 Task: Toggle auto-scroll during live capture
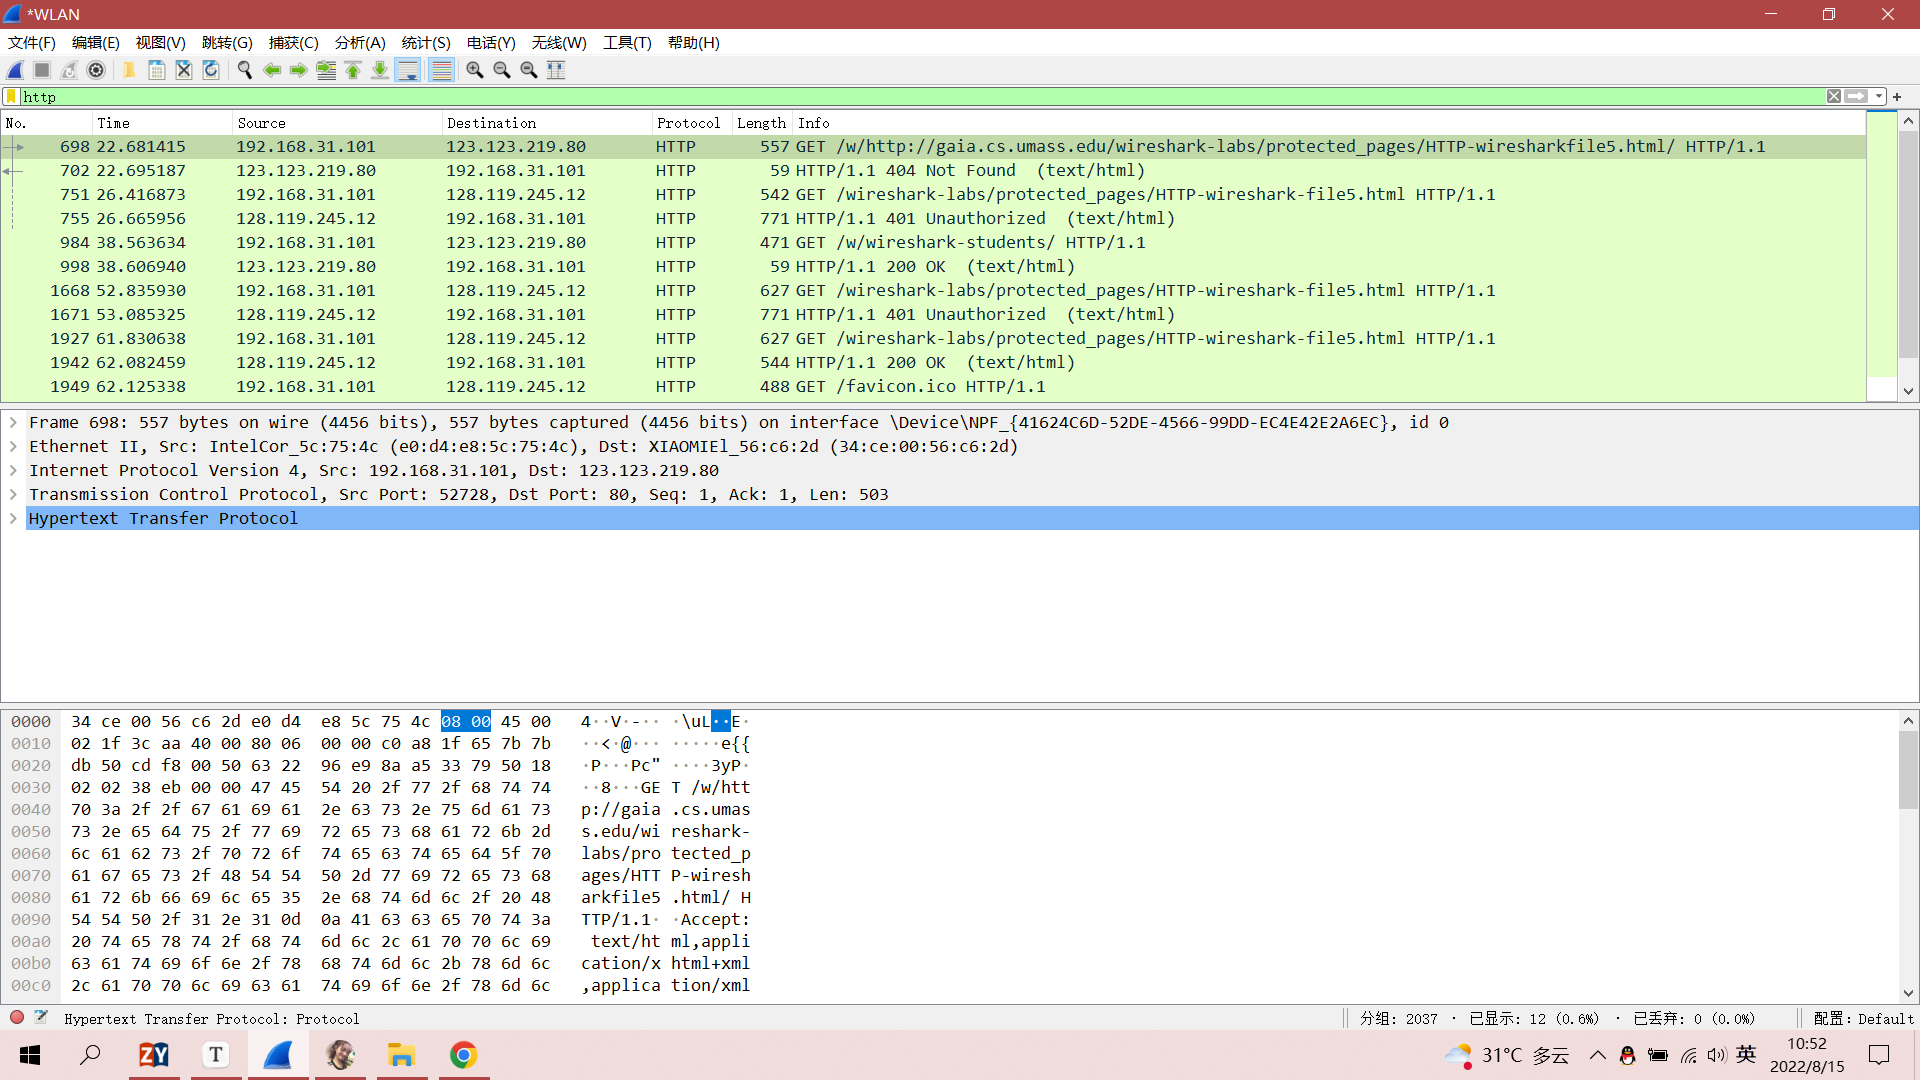click(x=408, y=70)
